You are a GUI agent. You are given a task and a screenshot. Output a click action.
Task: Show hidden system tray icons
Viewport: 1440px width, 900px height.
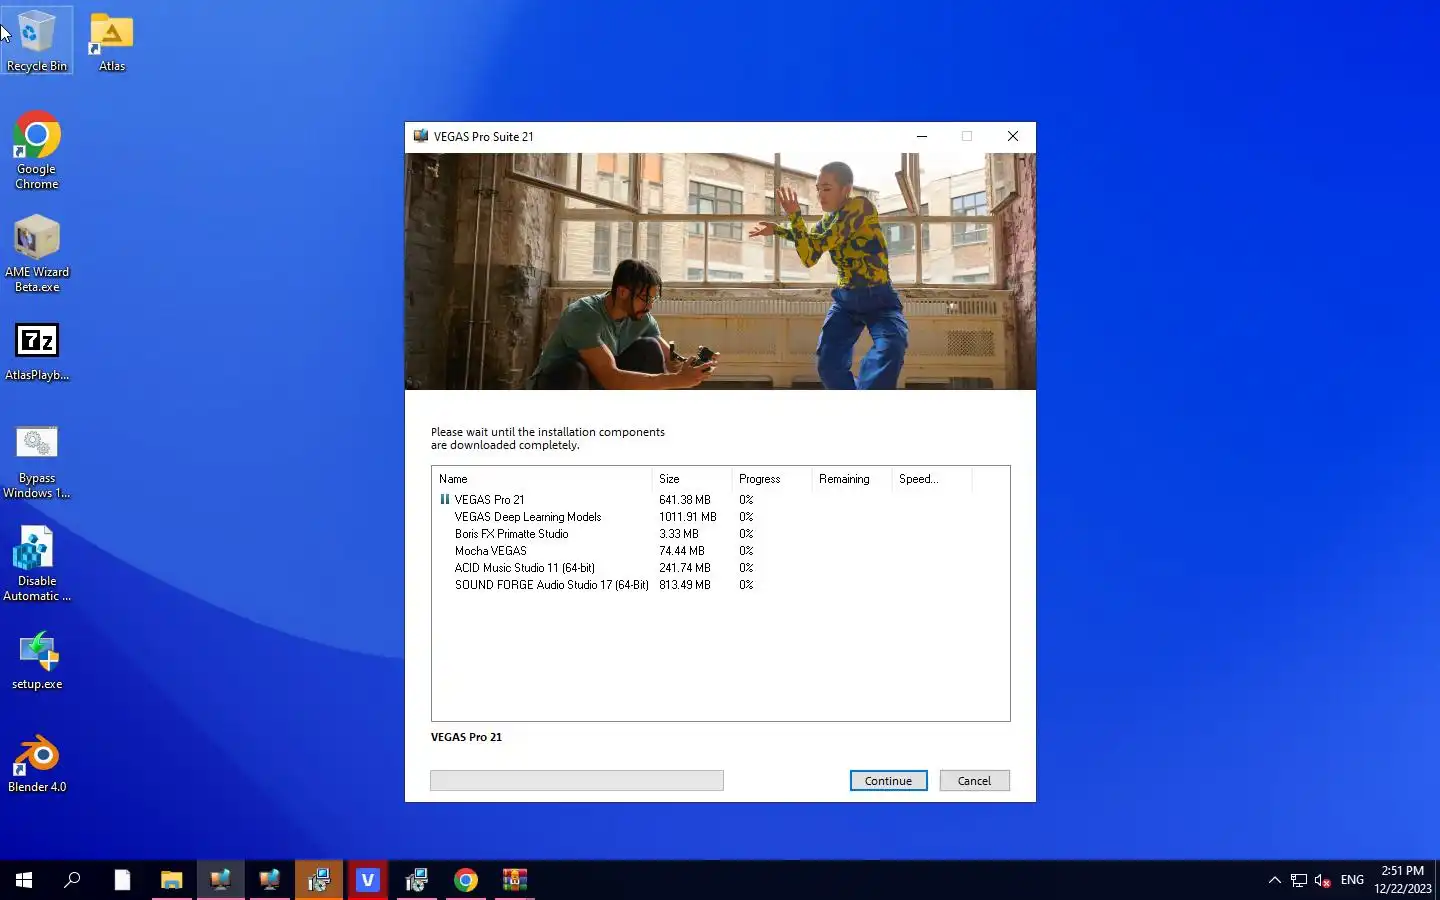1274,880
